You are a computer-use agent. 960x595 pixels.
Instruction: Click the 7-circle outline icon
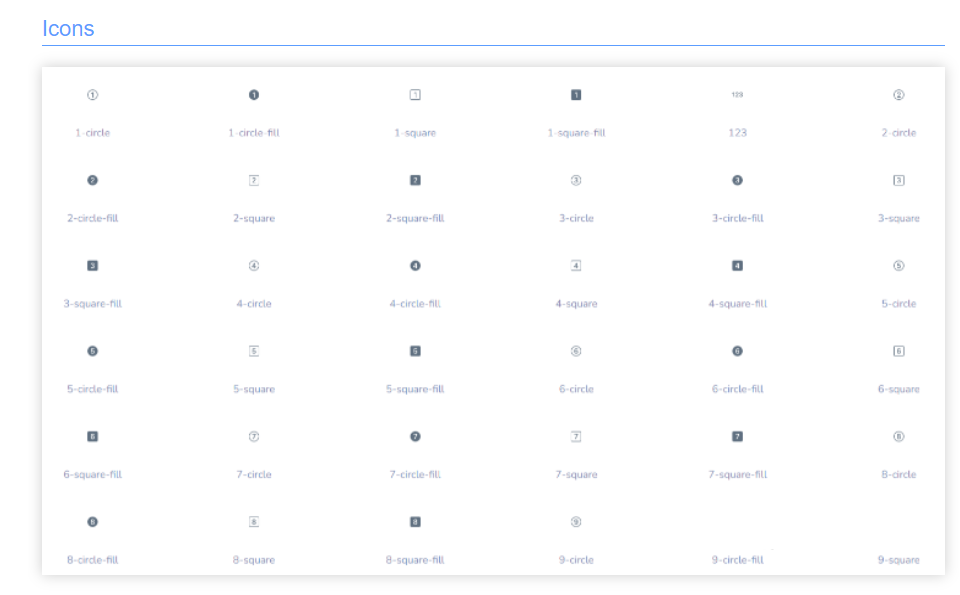click(x=254, y=436)
